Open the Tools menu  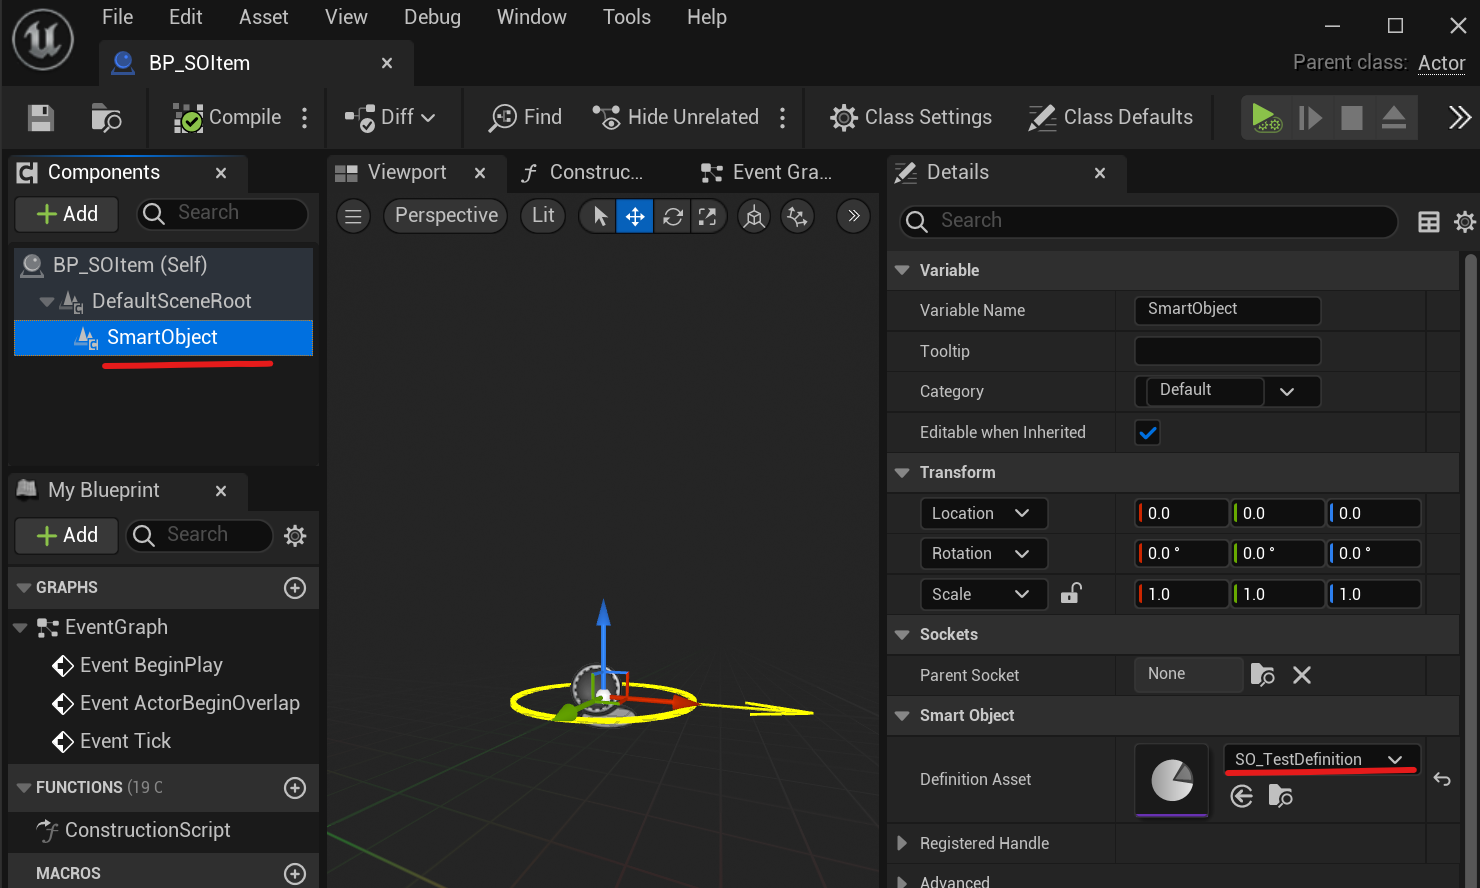point(626,17)
